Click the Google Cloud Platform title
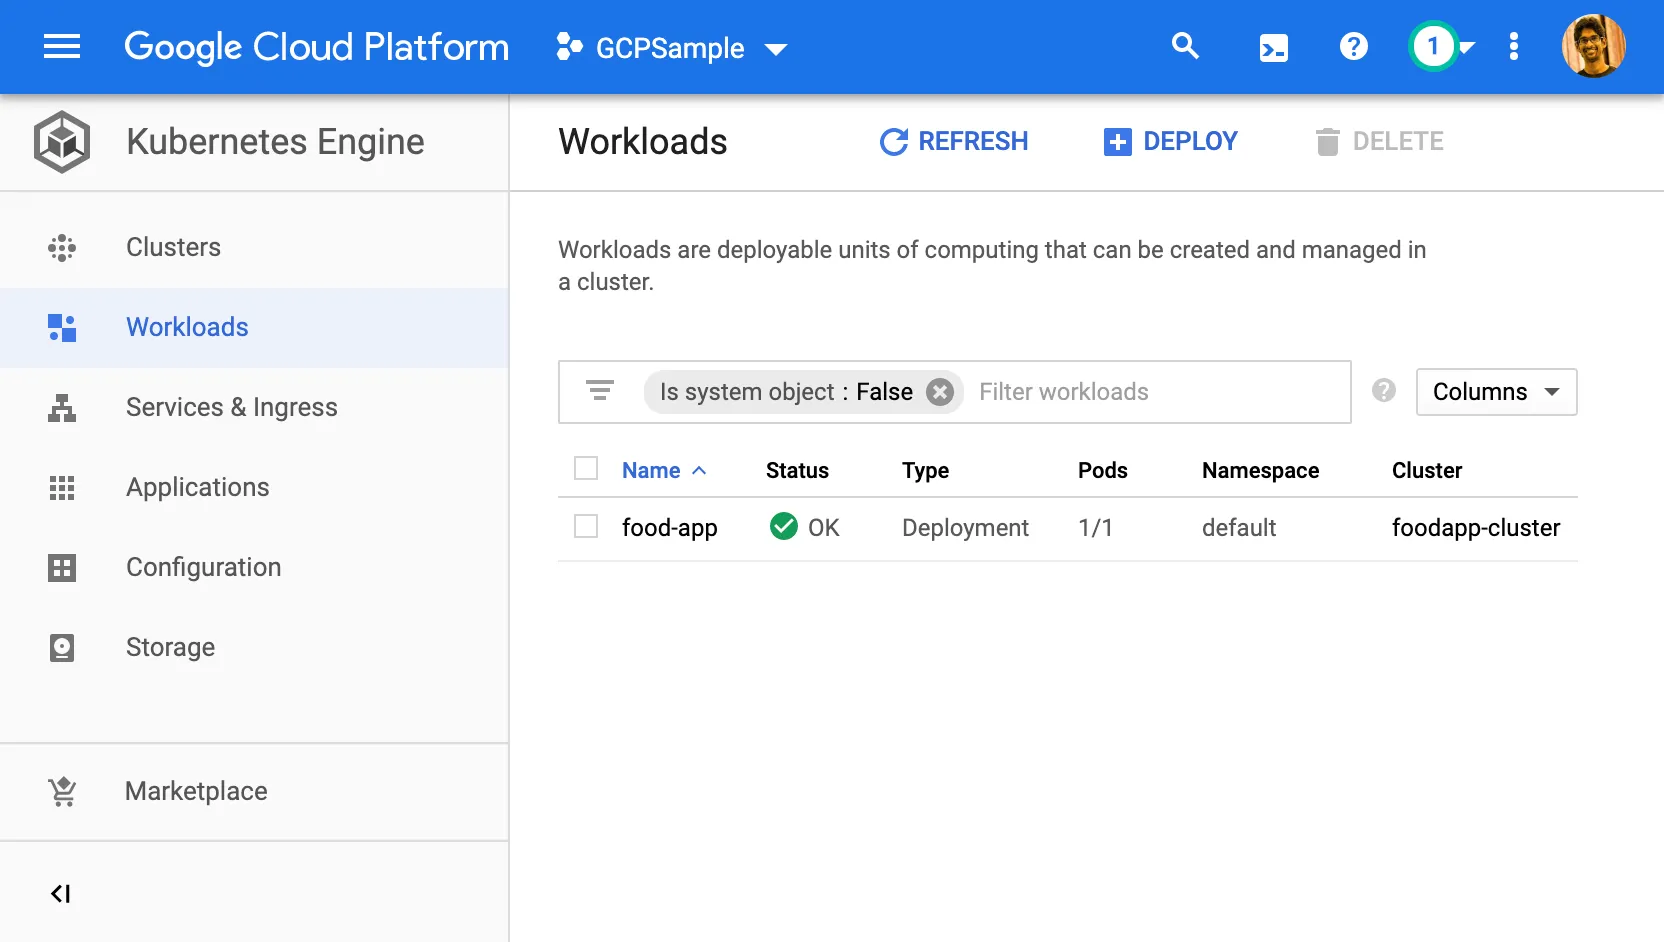Viewport: 1664px width, 942px height. (317, 47)
